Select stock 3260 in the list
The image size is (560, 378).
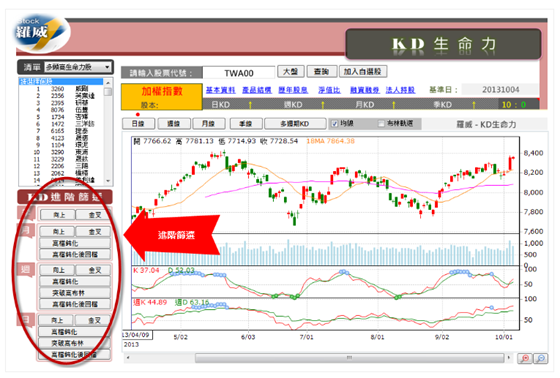61,89
